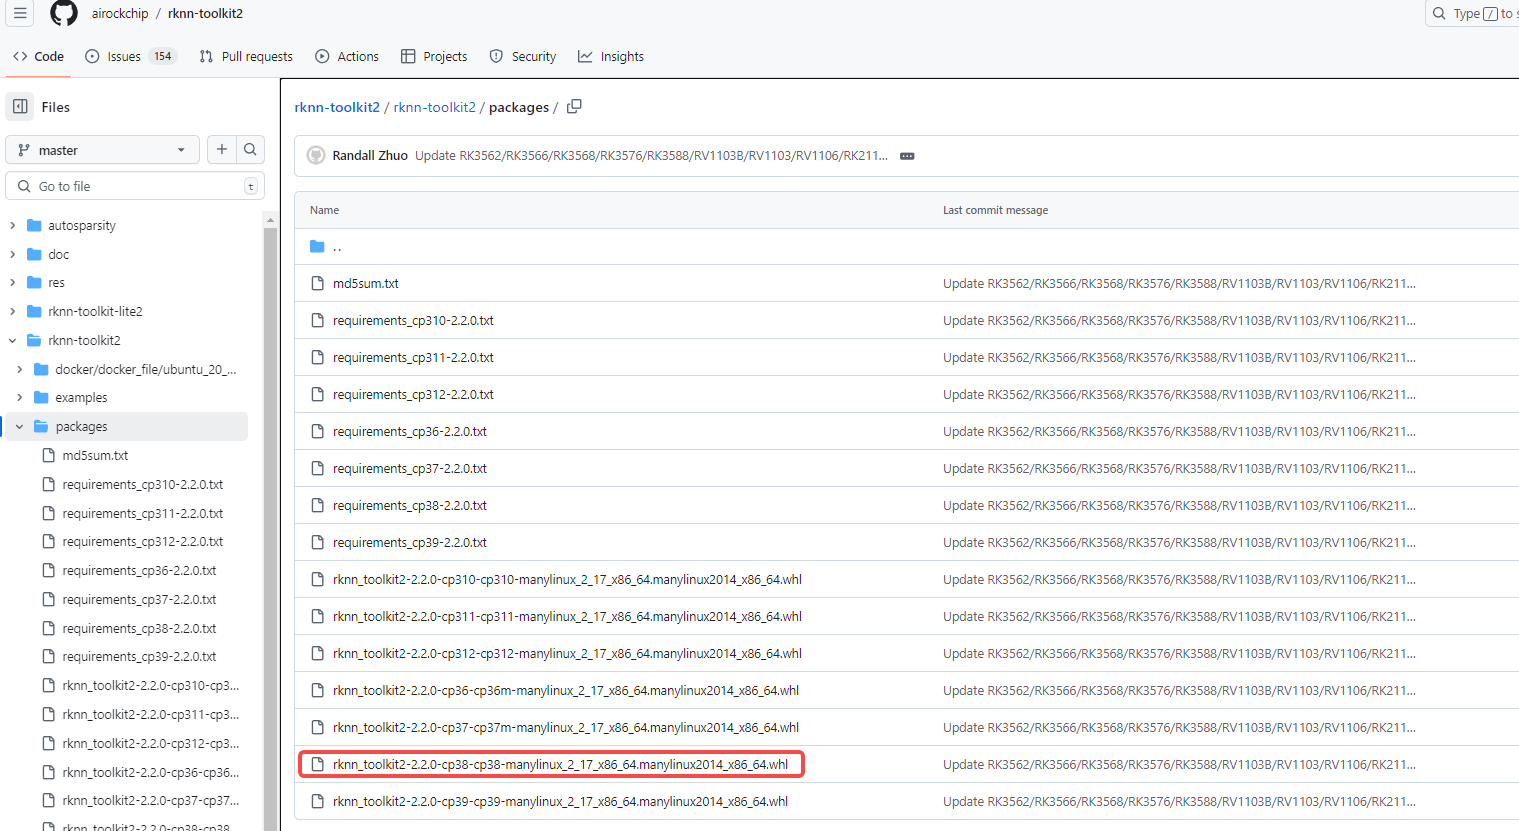Image resolution: width=1519 pixels, height=831 pixels.
Task: Select requirements_cp36-2.2.0.txt in sidebar tree
Action: pyautogui.click(x=139, y=570)
